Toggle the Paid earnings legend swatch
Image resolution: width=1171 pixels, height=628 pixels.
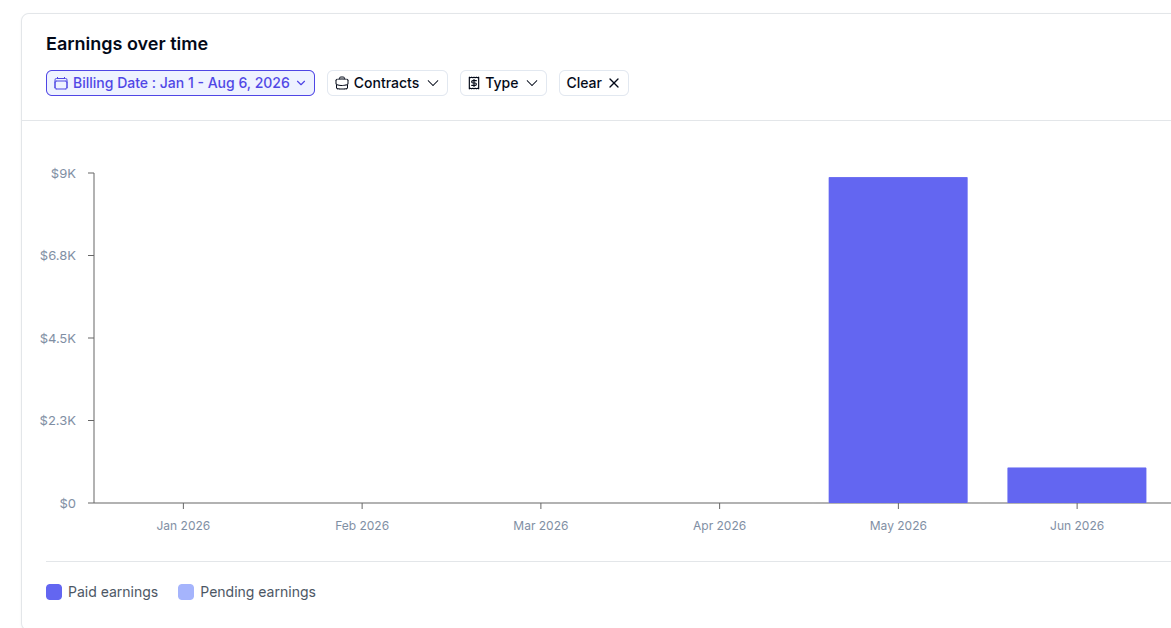(x=54, y=592)
